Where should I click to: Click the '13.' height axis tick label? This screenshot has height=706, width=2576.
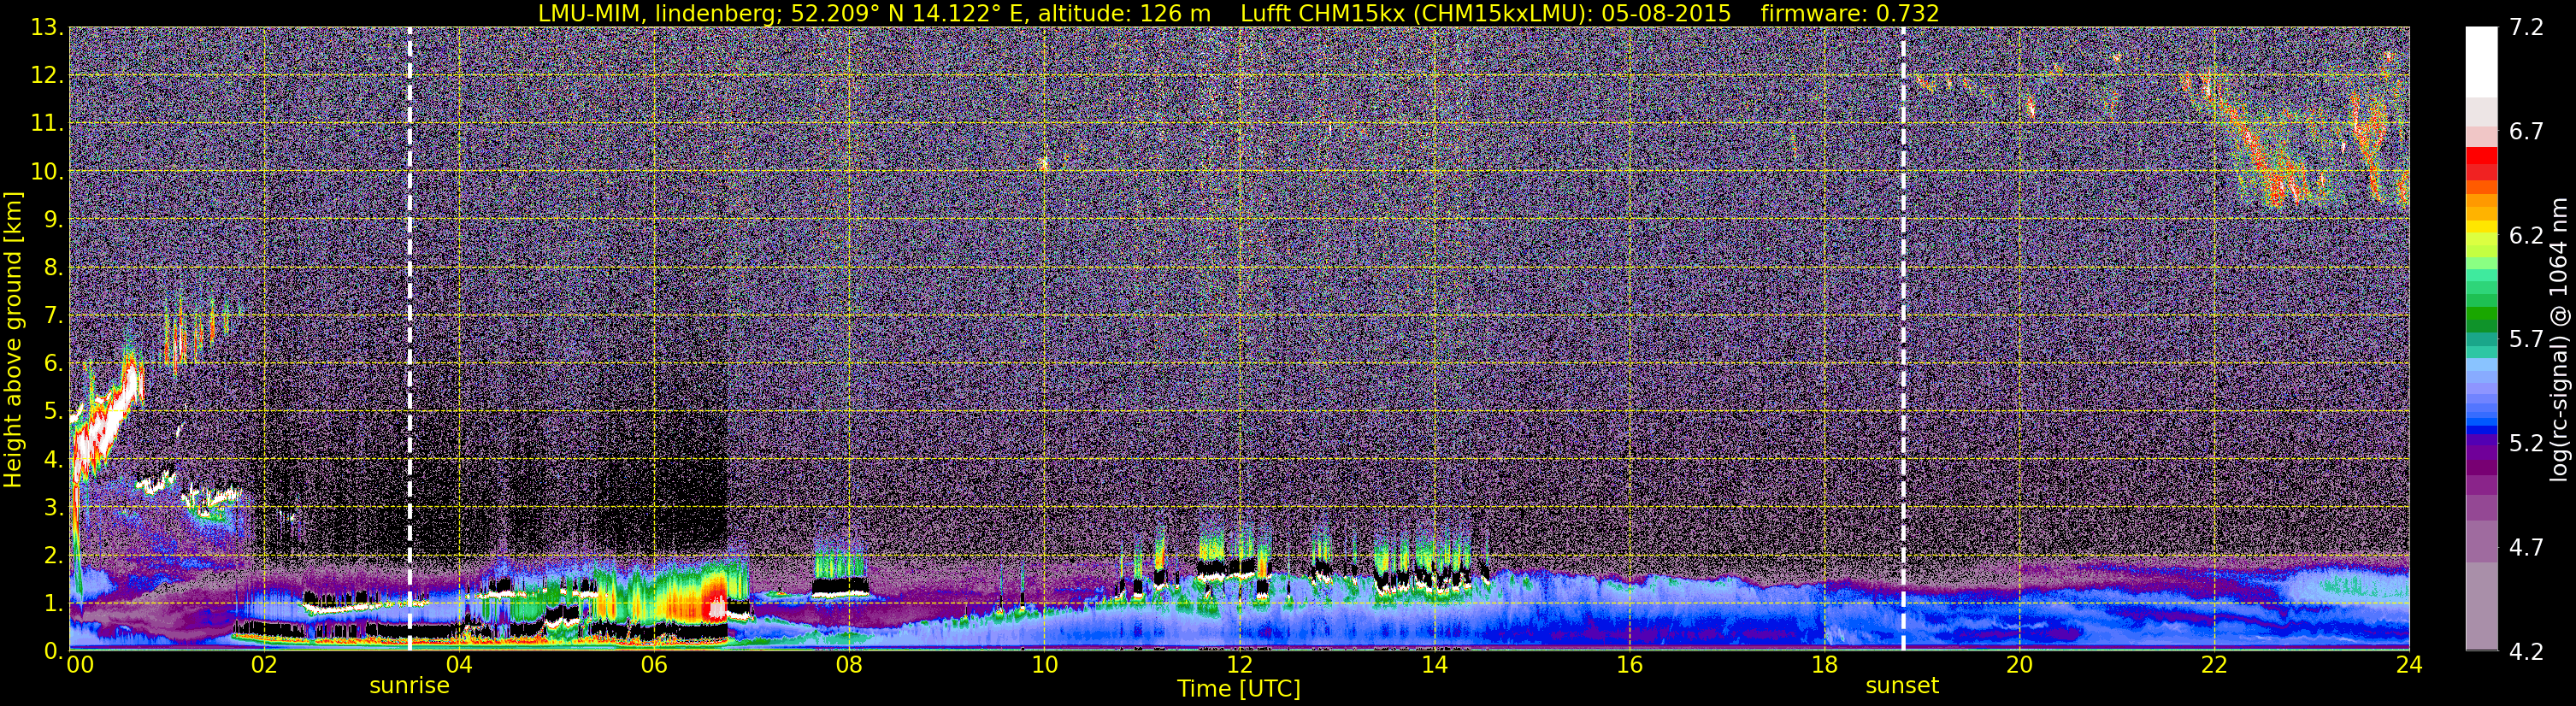coord(46,28)
